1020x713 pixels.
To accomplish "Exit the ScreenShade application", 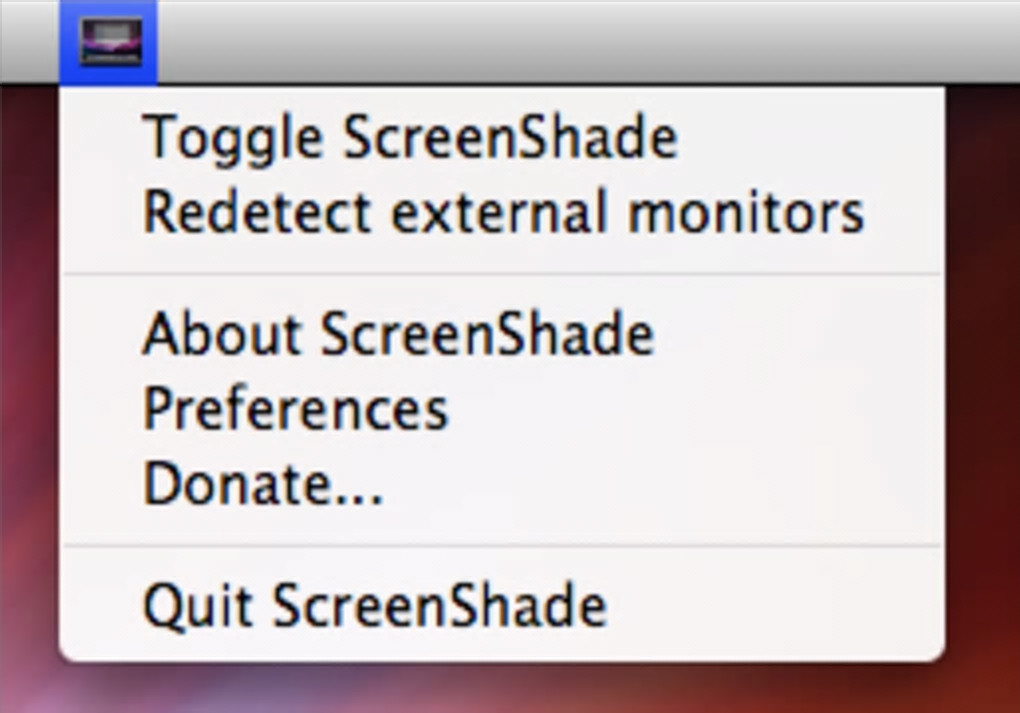I will 375,606.
